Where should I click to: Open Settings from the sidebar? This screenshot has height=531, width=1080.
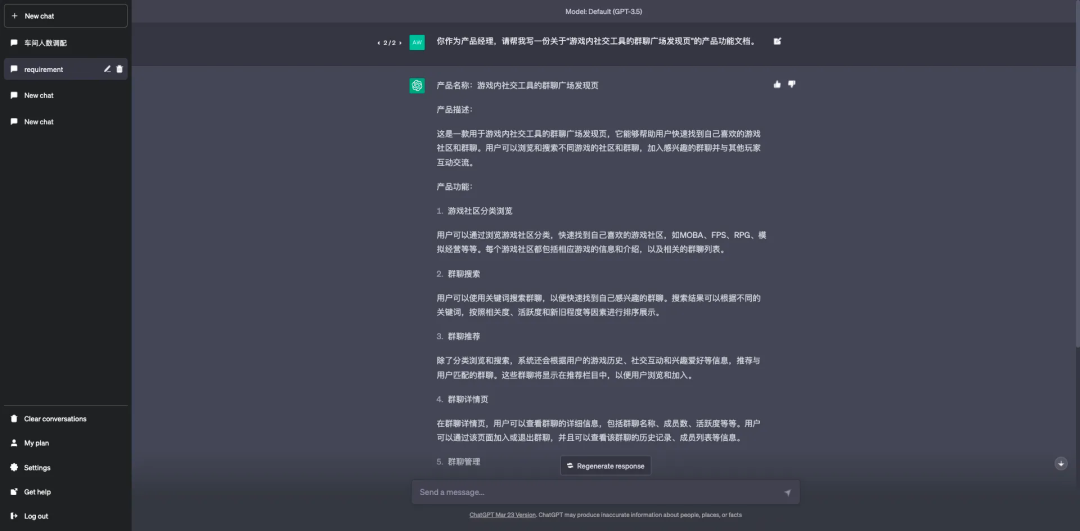37,468
